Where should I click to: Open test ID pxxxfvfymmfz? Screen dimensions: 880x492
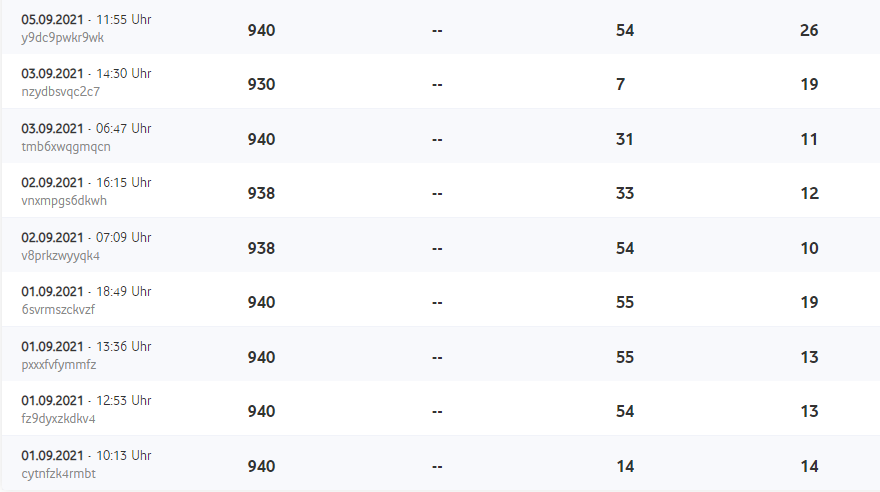59,365
